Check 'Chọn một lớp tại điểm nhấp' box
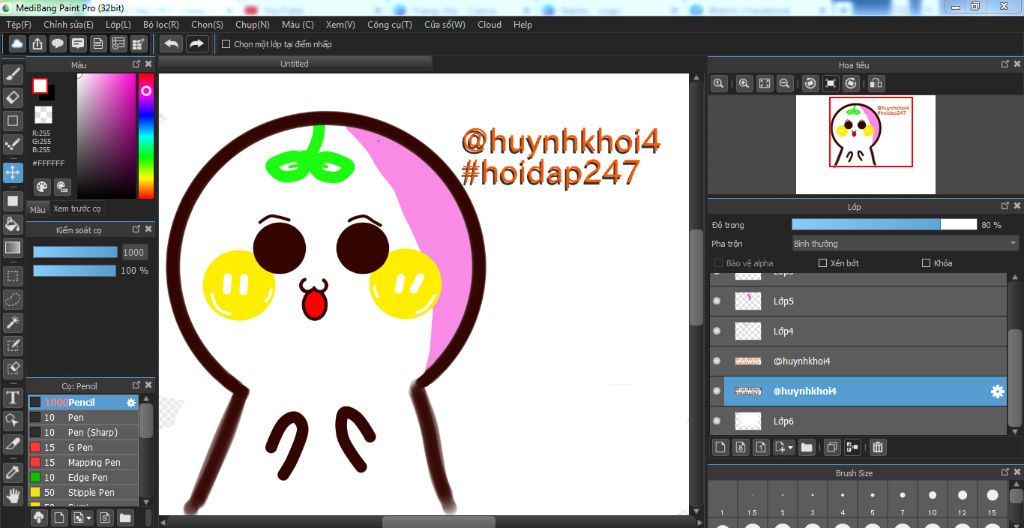The height and width of the screenshot is (528, 1024). (x=226, y=44)
